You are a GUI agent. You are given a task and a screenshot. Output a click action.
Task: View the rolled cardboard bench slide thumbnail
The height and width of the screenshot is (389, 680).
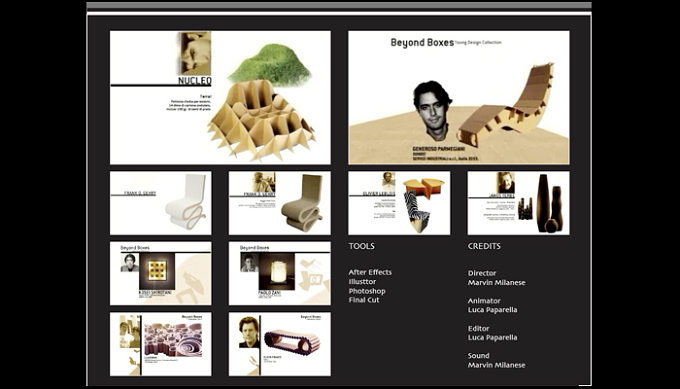[x=280, y=344]
